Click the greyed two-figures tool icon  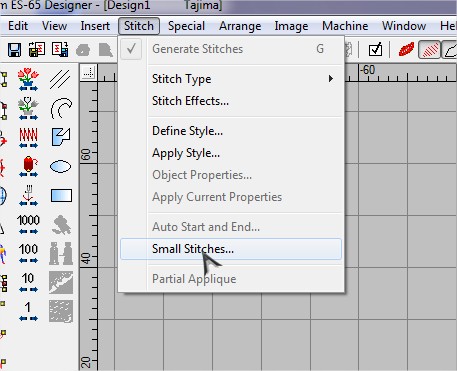click(61, 253)
